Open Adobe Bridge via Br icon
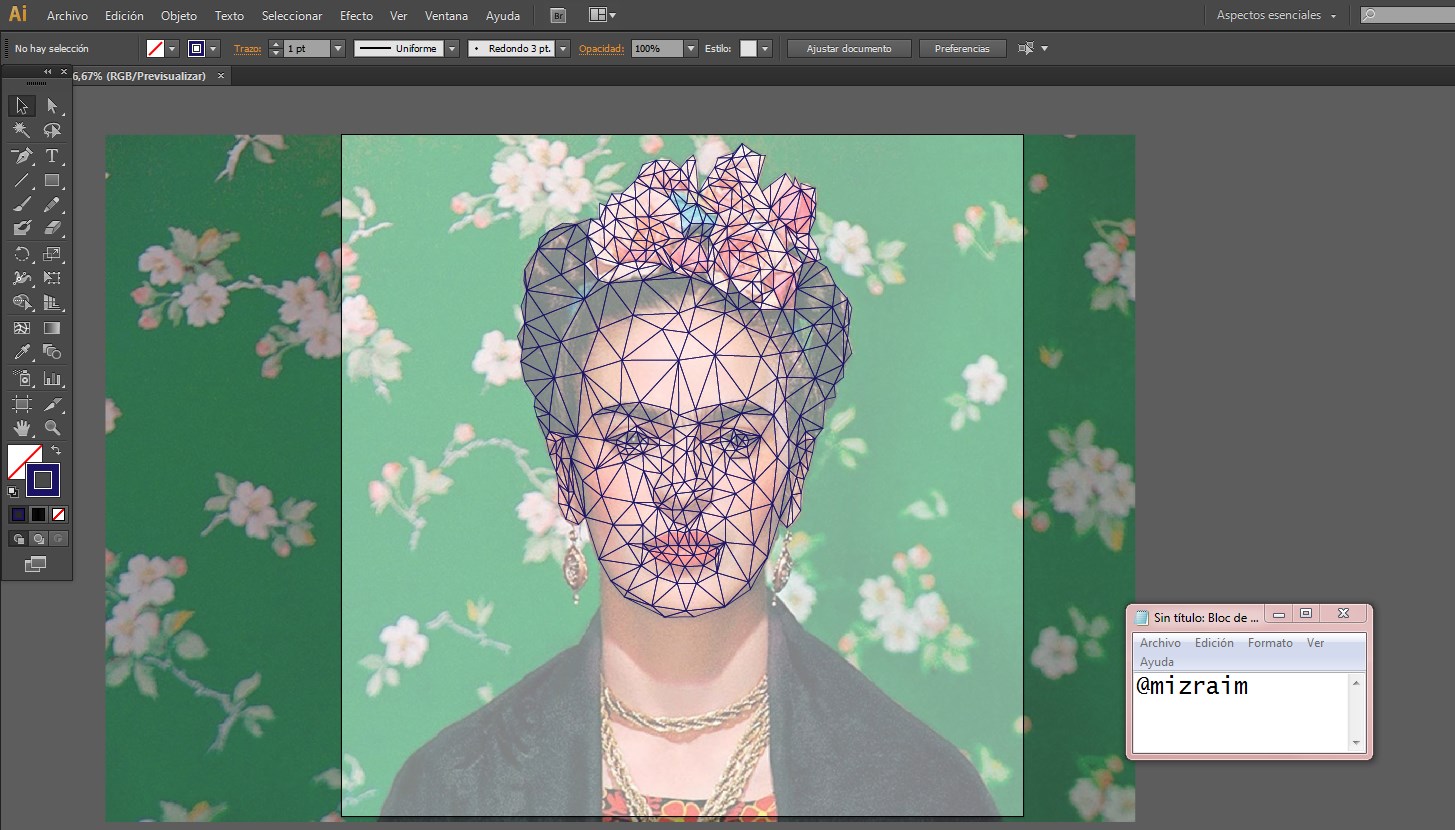The height and width of the screenshot is (830, 1455). 558,15
